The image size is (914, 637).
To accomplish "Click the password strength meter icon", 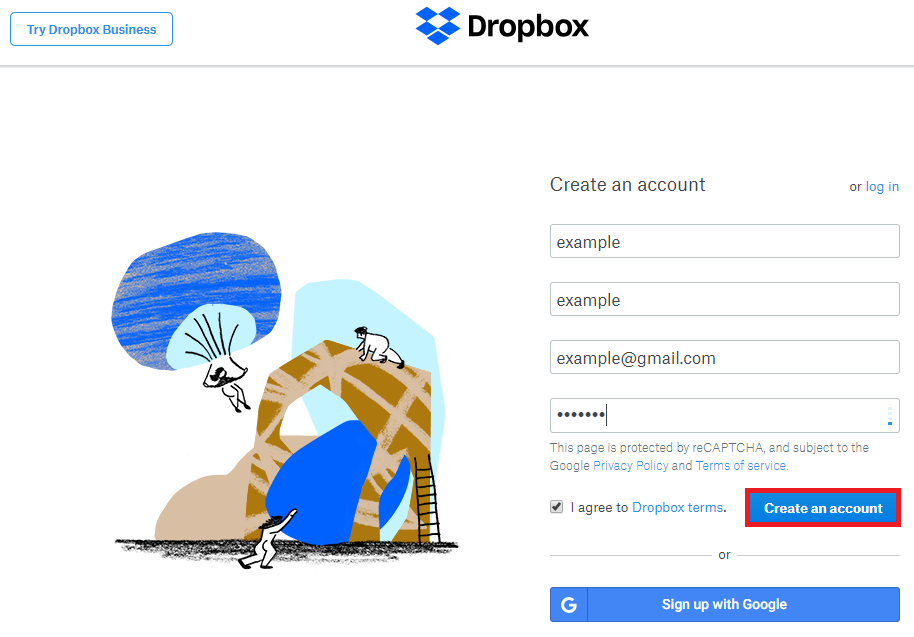I will pyautogui.click(x=890, y=416).
